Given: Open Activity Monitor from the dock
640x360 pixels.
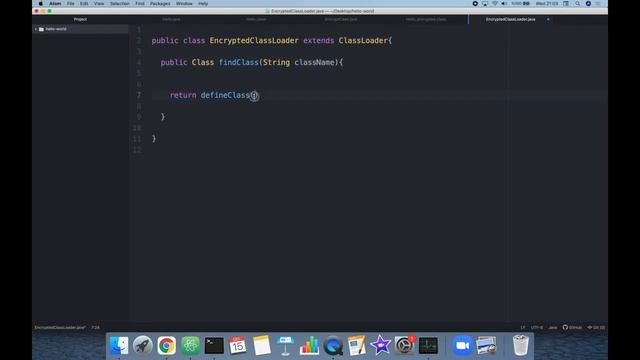Looking at the screenshot, I should [428, 346].
